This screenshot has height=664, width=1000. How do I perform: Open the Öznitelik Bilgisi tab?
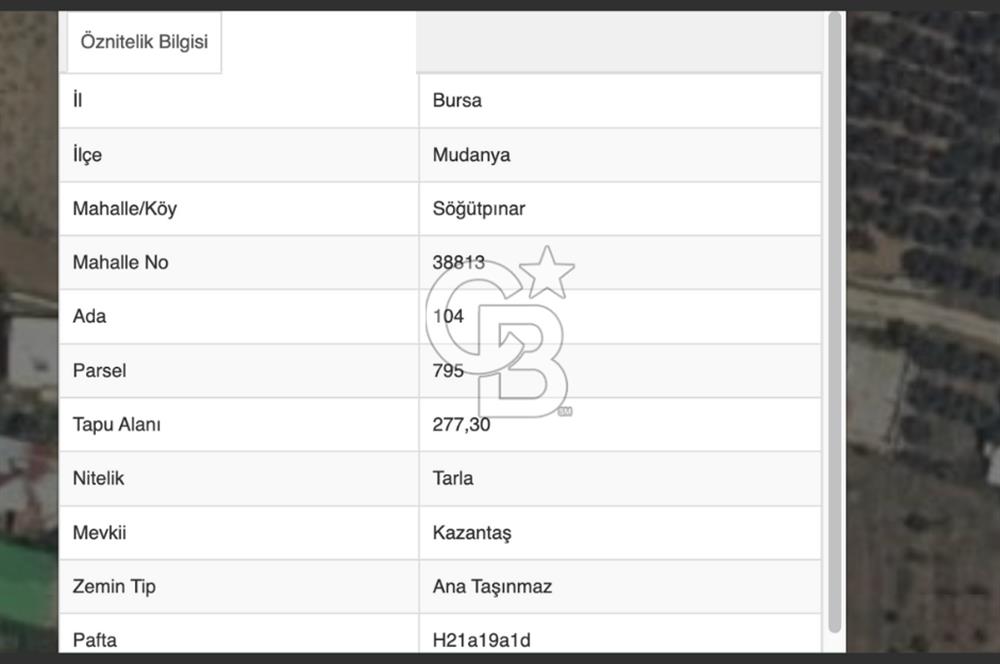pos(144,44)
